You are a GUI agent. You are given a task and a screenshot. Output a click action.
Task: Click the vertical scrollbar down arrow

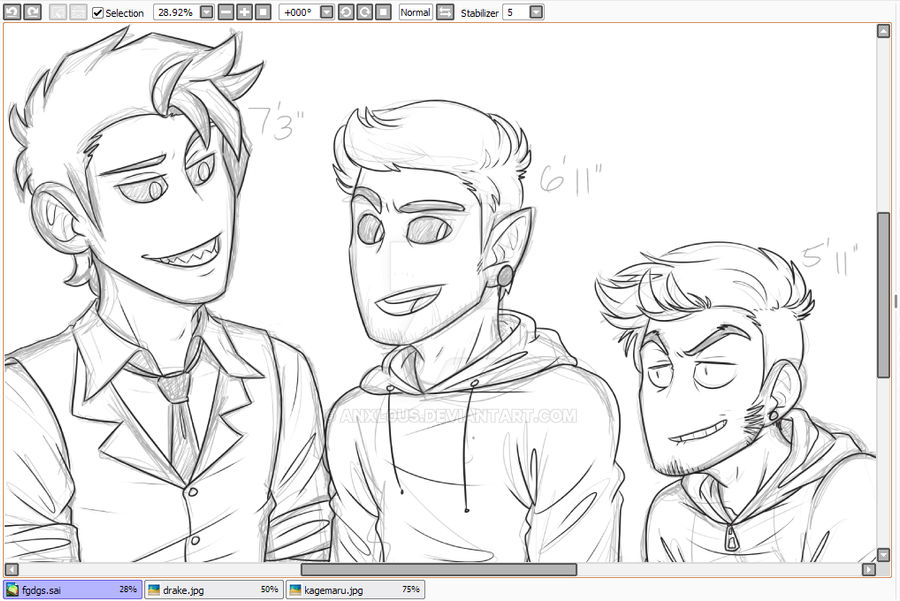(x=884, y=555)
